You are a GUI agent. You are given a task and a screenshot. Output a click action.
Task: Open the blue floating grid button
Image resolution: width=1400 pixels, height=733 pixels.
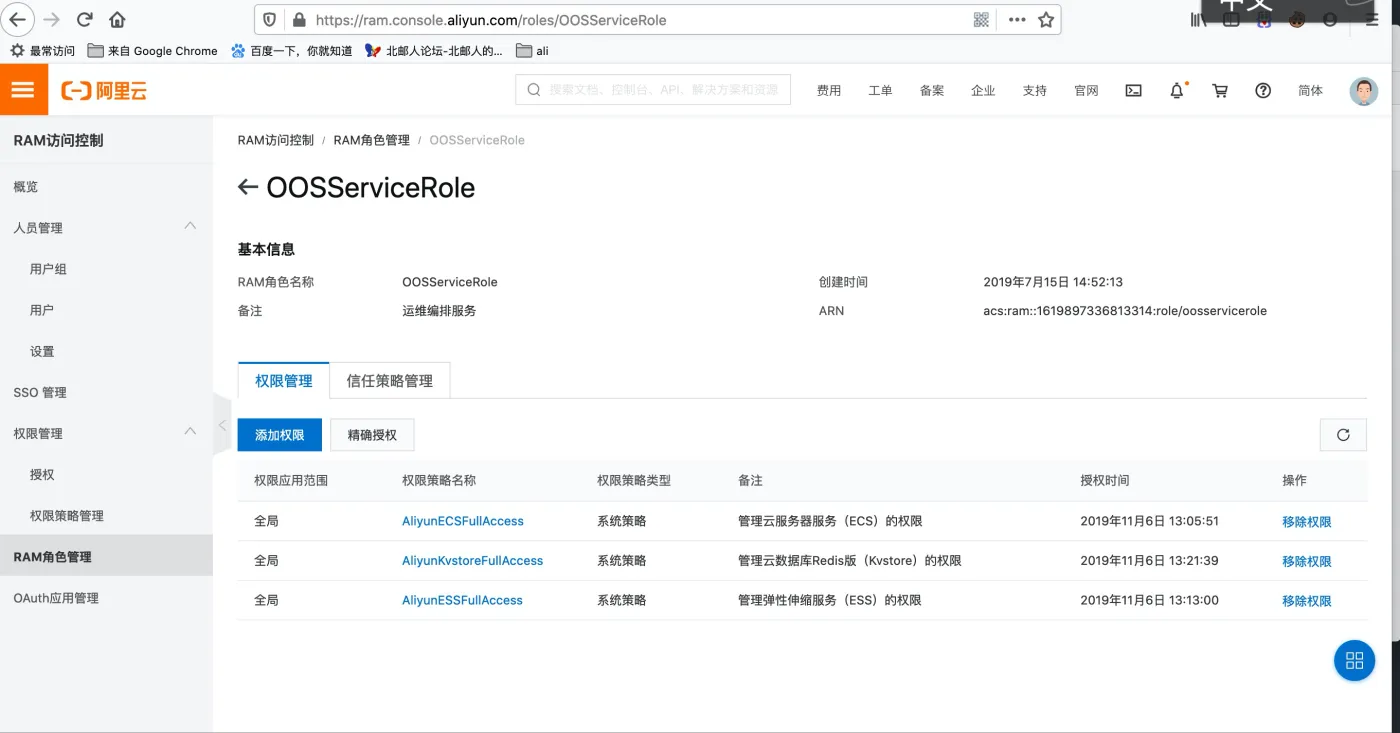pyautogui.click(x=1355, y=660)
